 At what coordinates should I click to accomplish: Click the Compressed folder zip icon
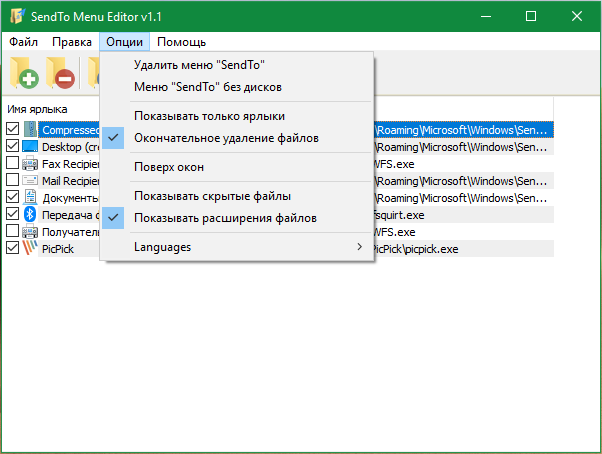[x=30, y=129]
